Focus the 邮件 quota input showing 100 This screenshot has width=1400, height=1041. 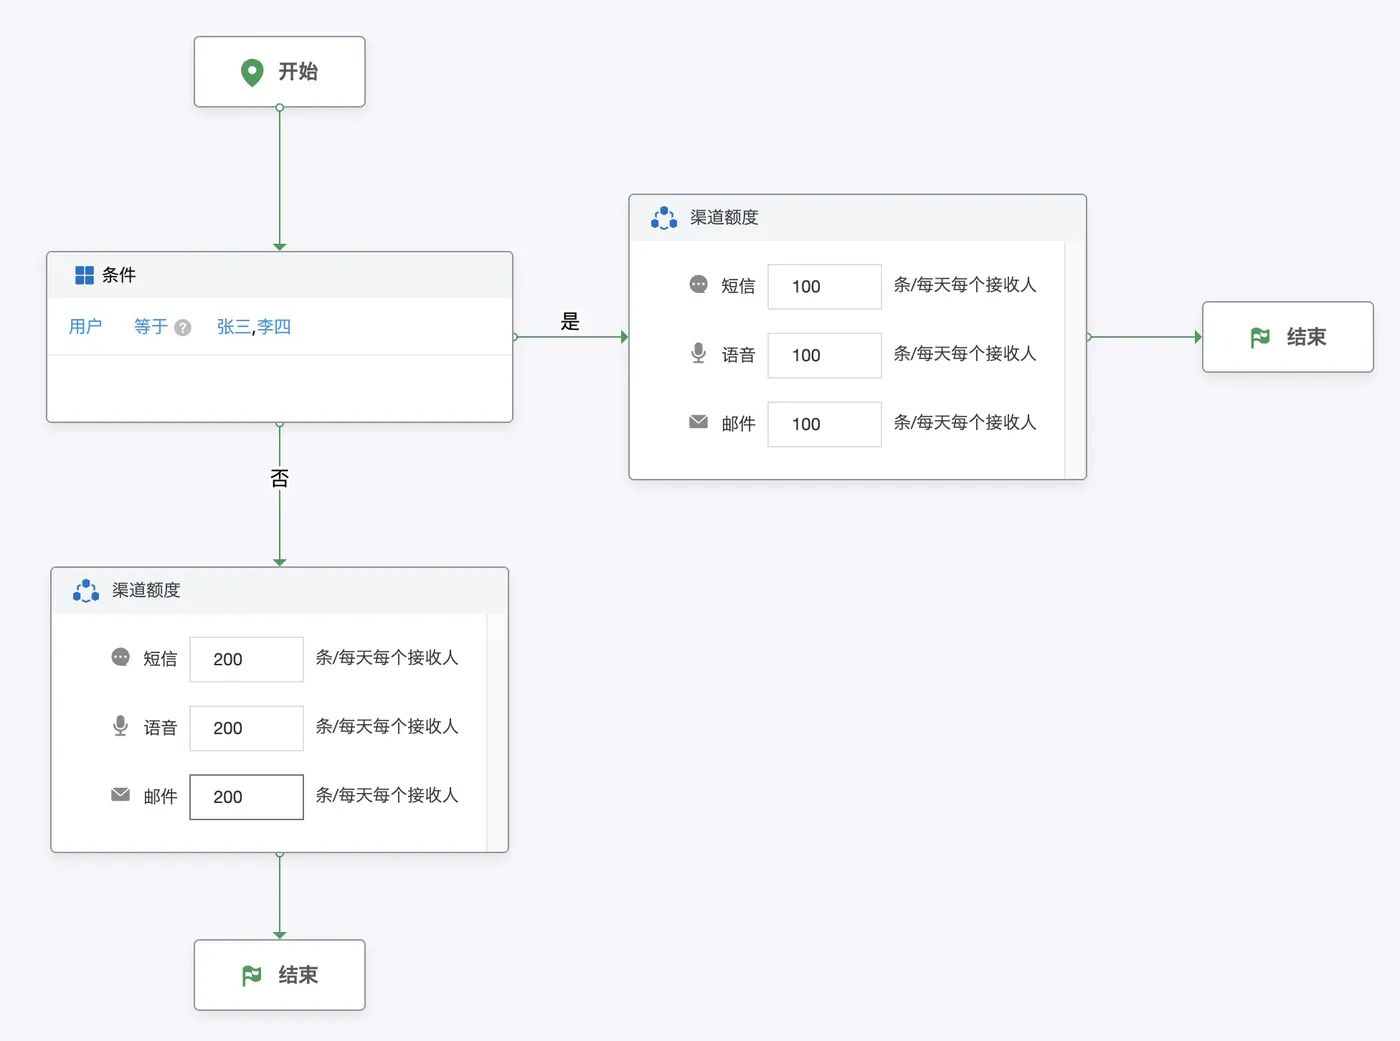point(825,425)
